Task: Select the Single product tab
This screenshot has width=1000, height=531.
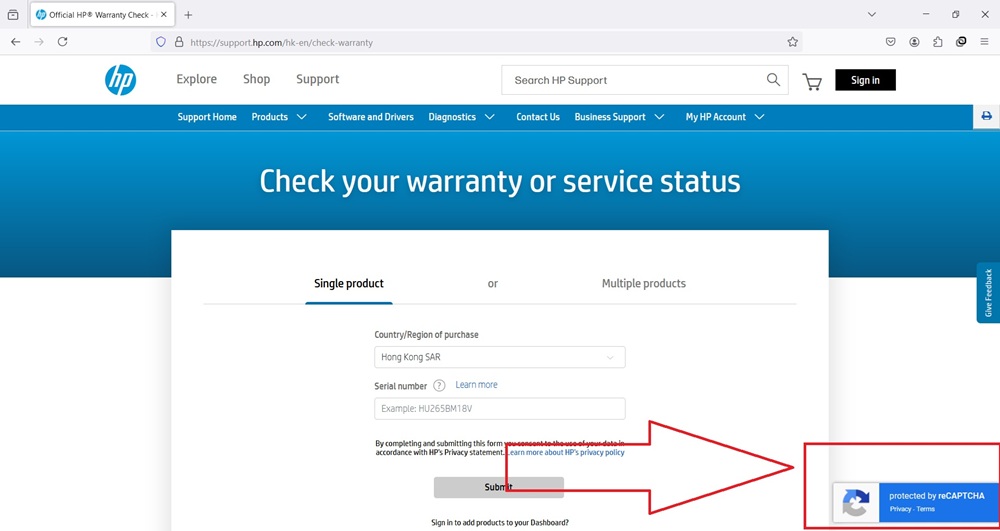Action: [349, 283]
